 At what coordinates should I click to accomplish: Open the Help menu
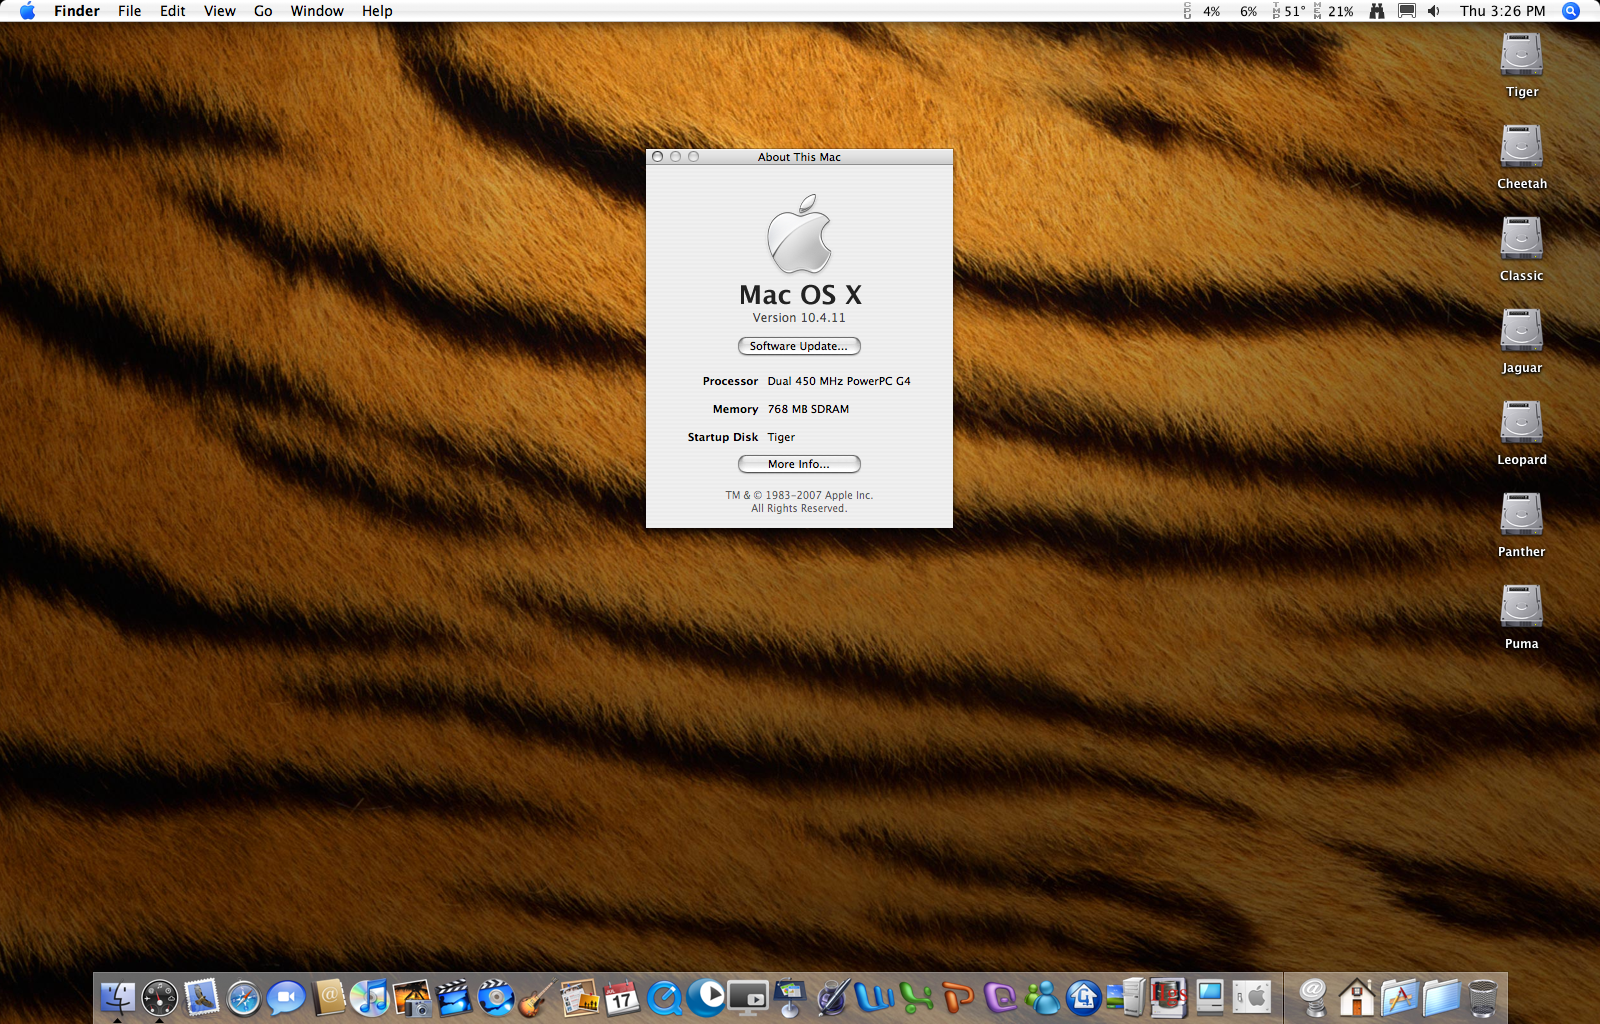pos(377,11)
